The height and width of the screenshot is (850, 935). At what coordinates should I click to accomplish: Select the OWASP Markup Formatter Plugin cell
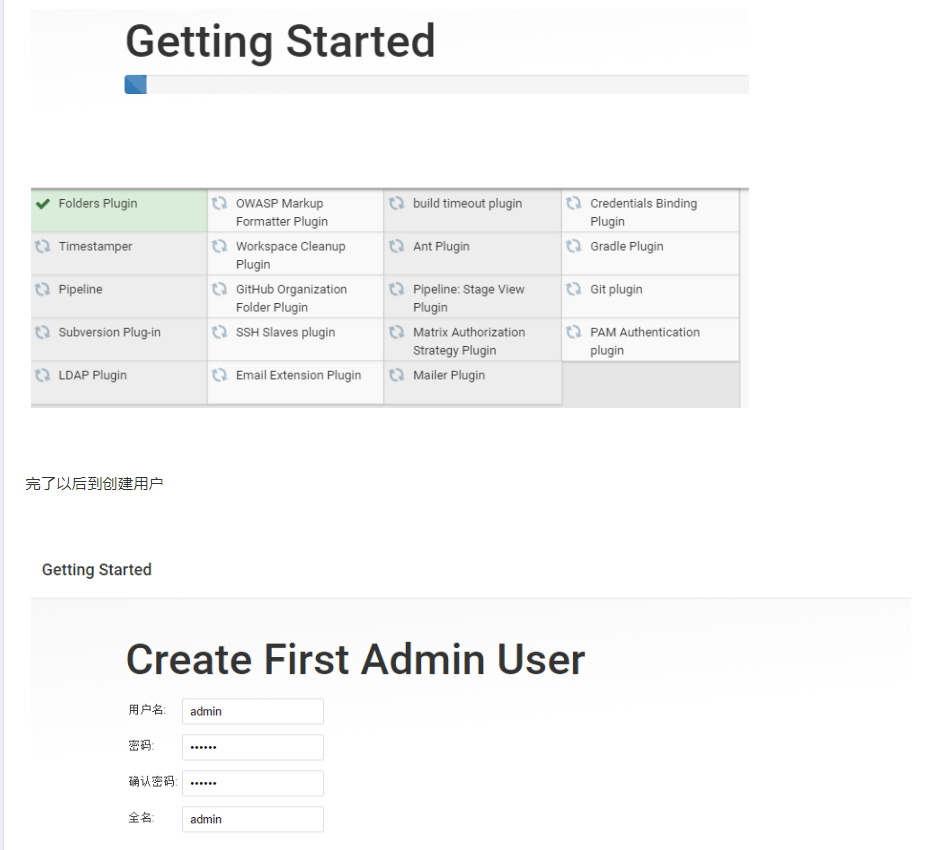[x=280, y=212]
